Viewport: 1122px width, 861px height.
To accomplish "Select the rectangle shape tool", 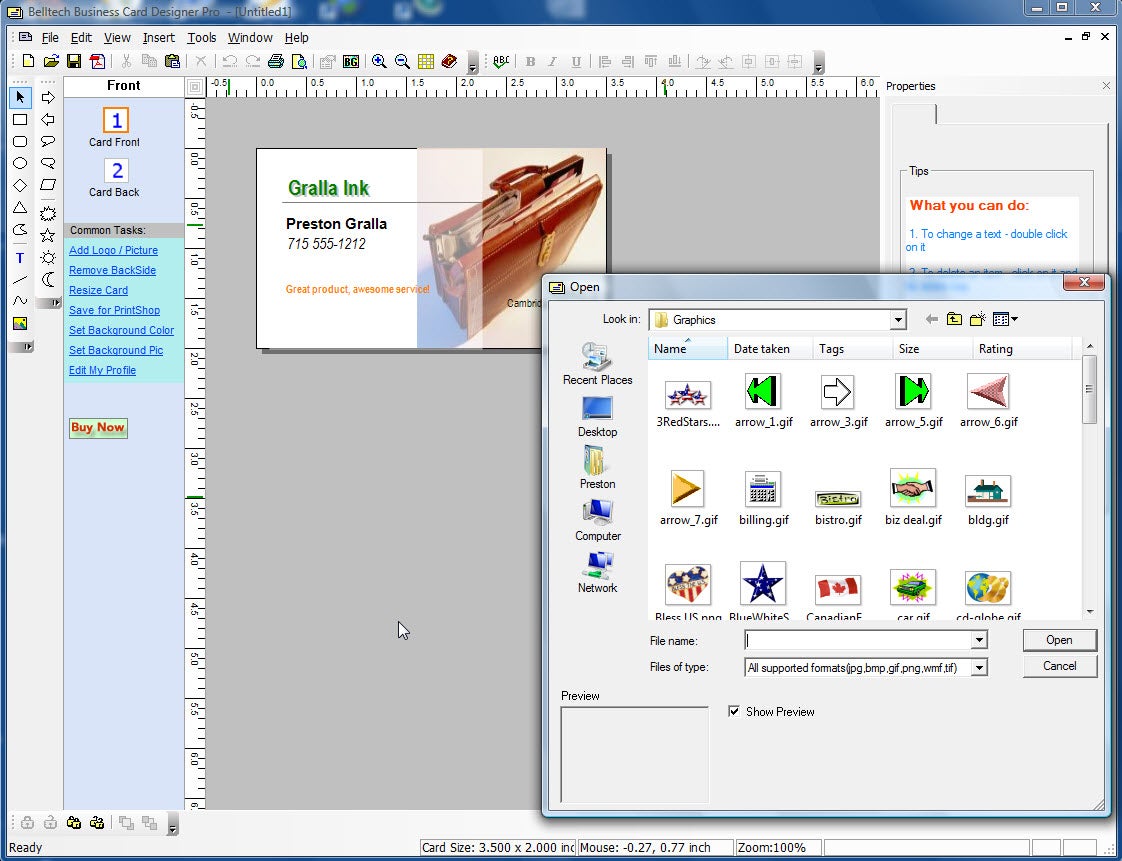I will click(x=20, y=120).
